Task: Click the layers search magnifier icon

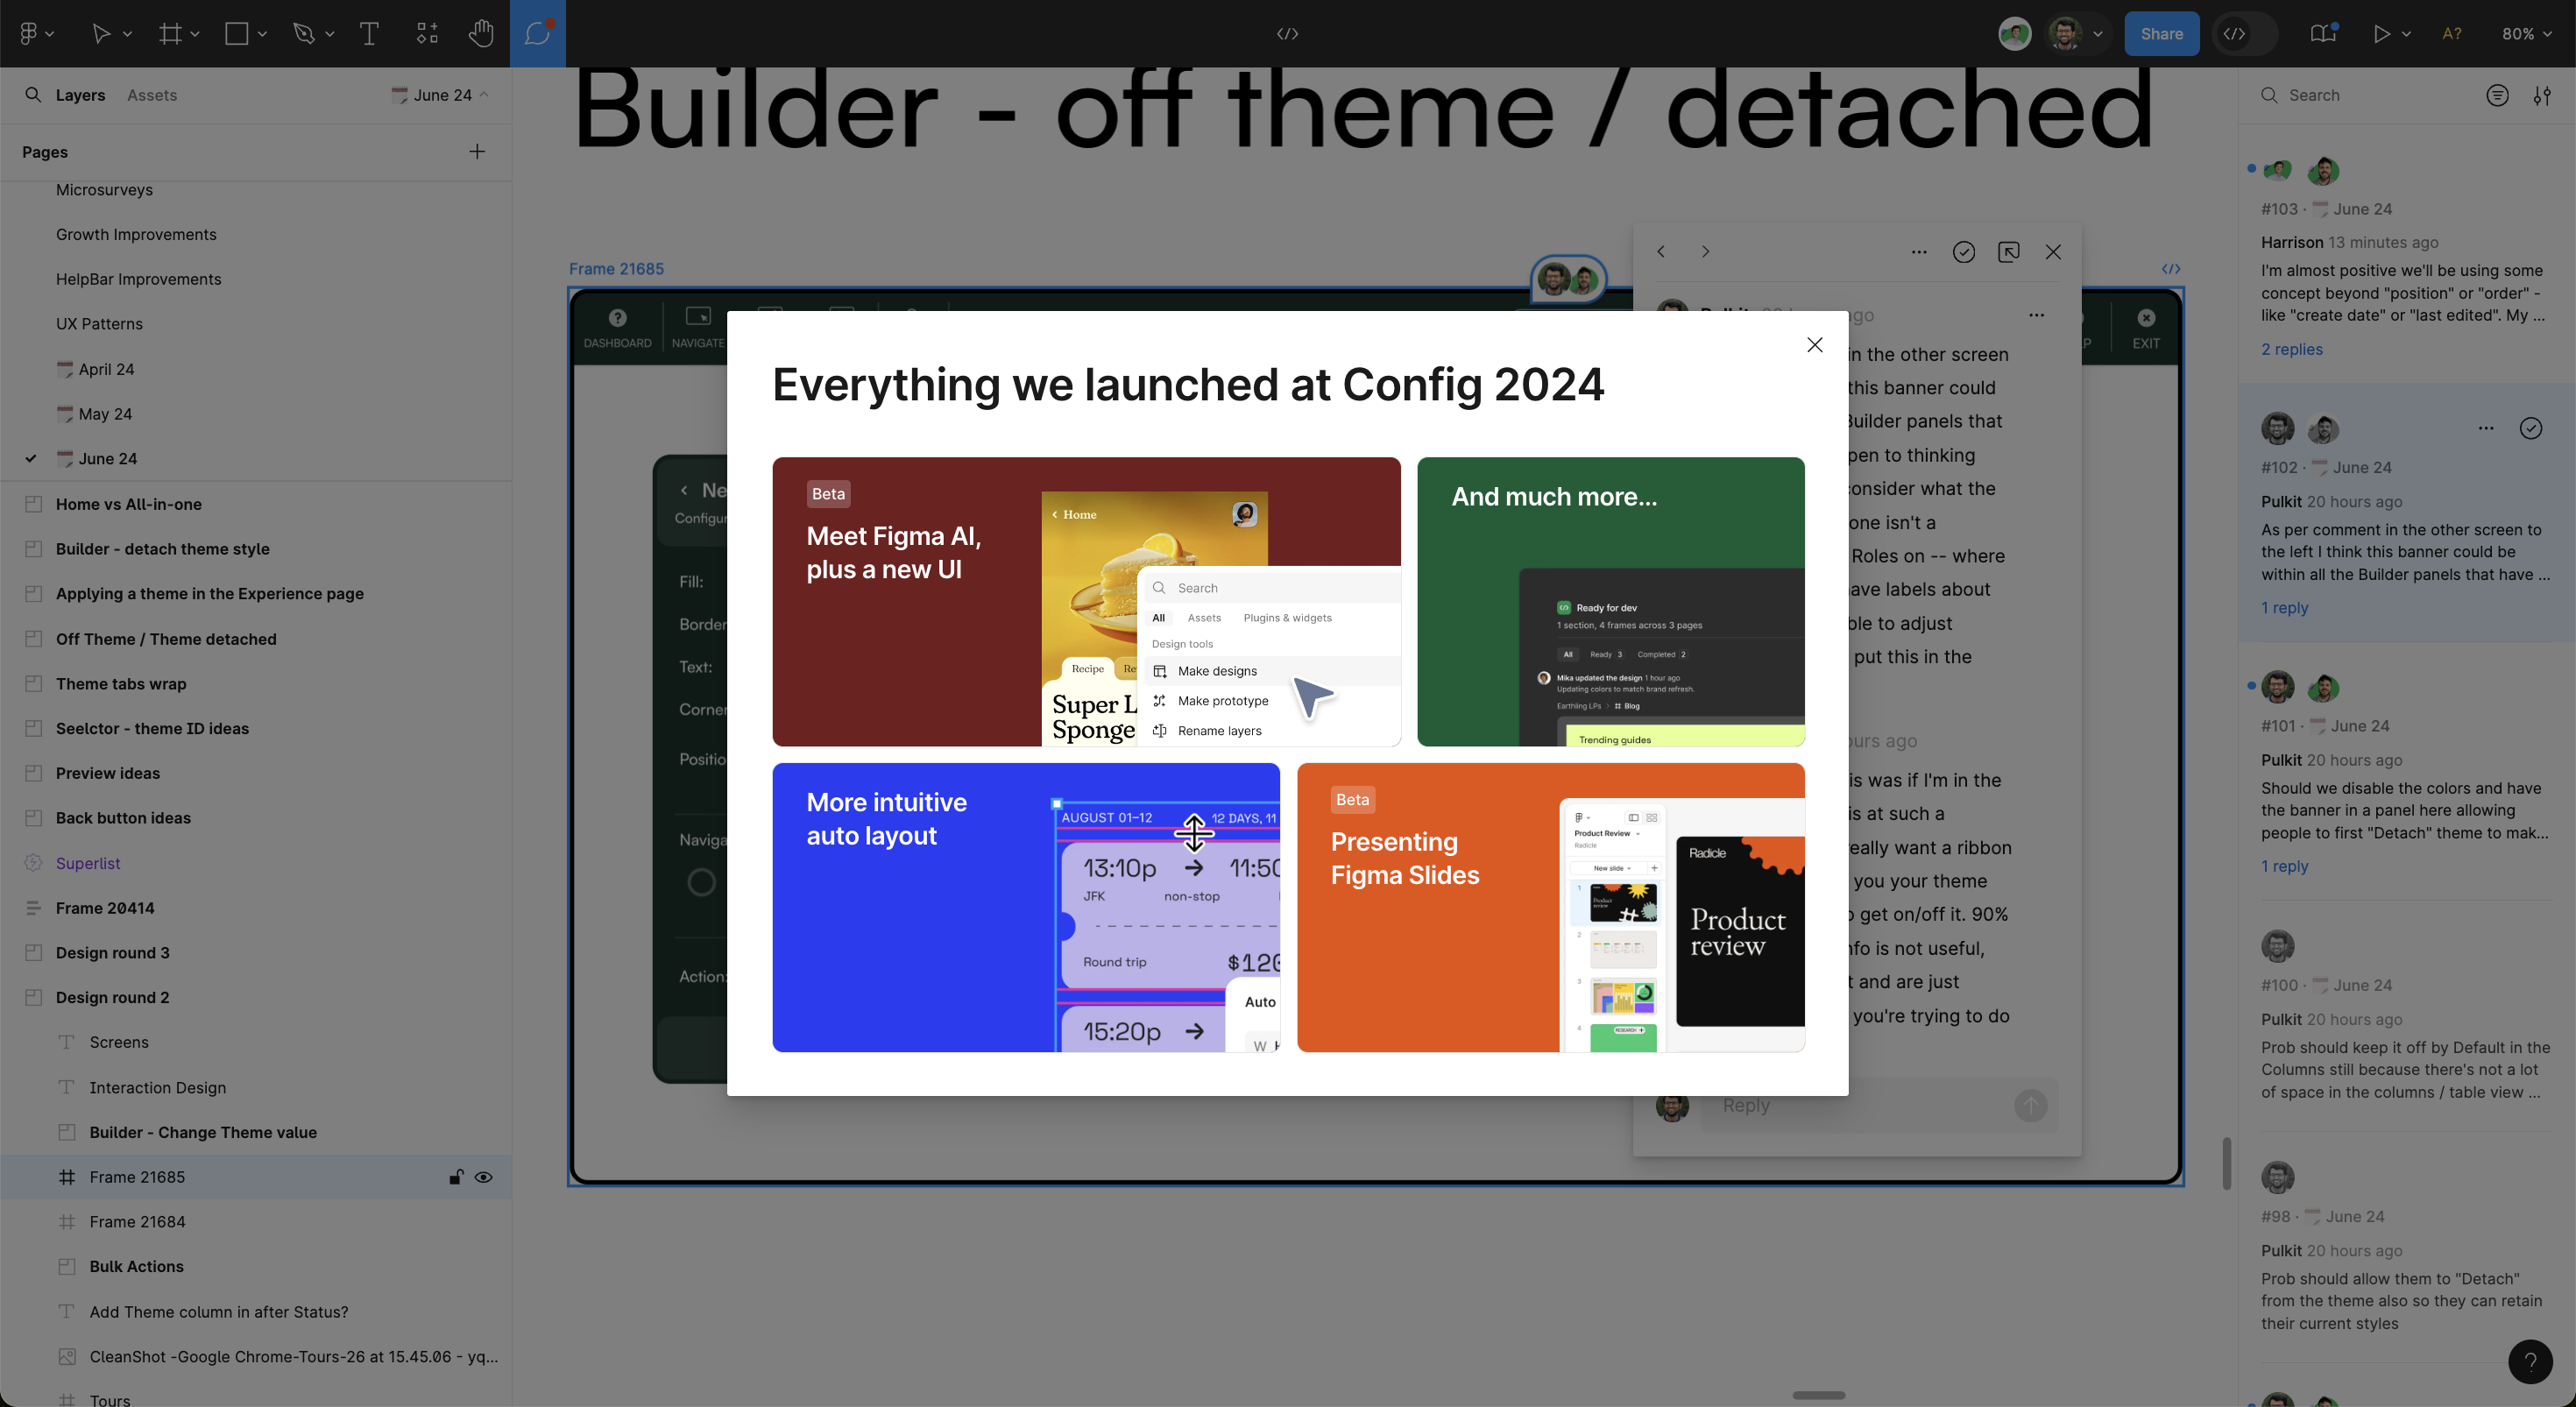Action: (33, 94)
